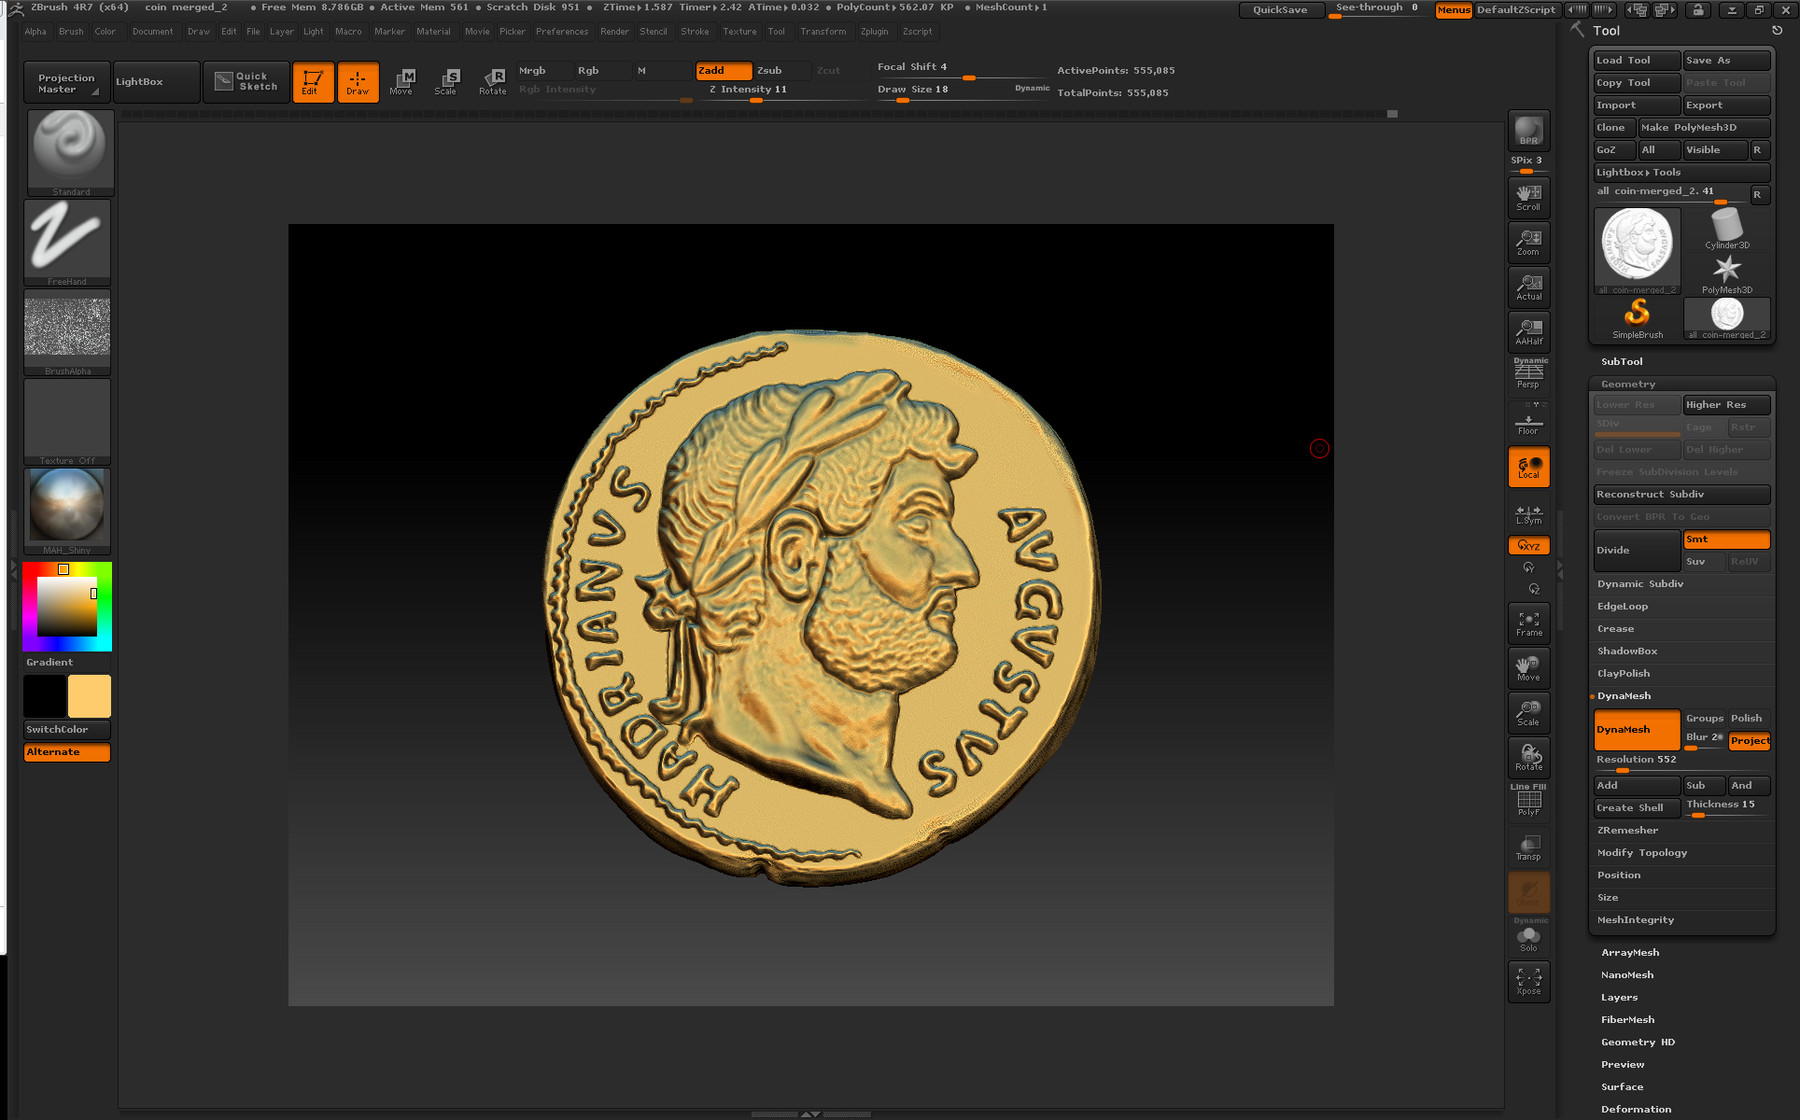This screenshot has width=1800, height=1120.
Task: Open the Stroke menu
Action: tap(695, 31)
